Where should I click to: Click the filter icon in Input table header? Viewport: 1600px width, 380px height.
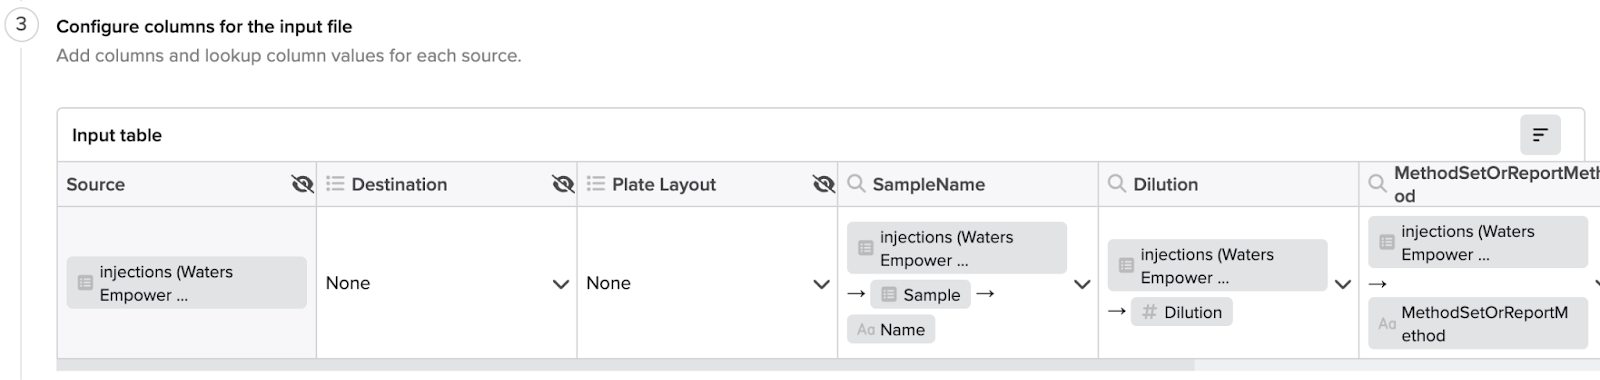pos(1540,134)
